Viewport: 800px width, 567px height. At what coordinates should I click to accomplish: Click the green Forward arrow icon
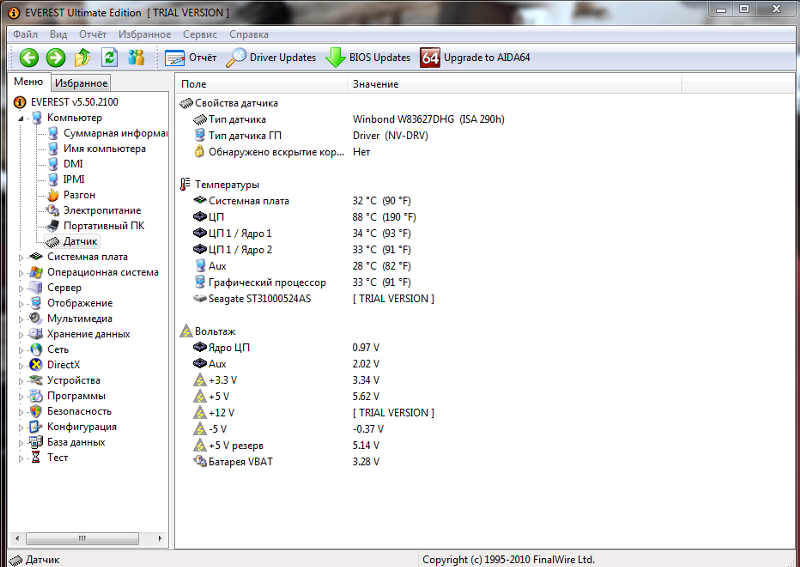(56, 58)
